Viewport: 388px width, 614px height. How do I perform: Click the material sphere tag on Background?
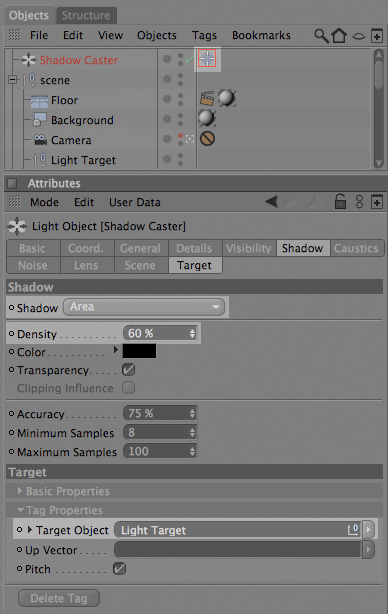pyautogui.click(x=207, y=118)
